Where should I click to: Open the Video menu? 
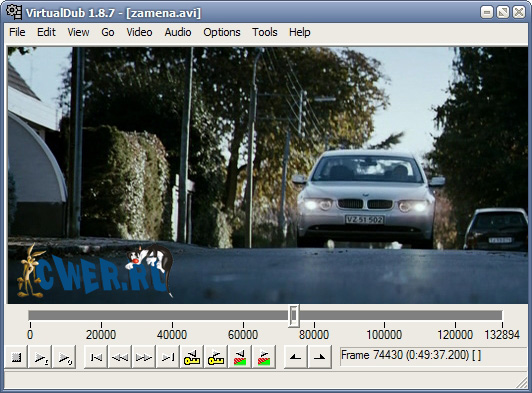tap(139, 32)
